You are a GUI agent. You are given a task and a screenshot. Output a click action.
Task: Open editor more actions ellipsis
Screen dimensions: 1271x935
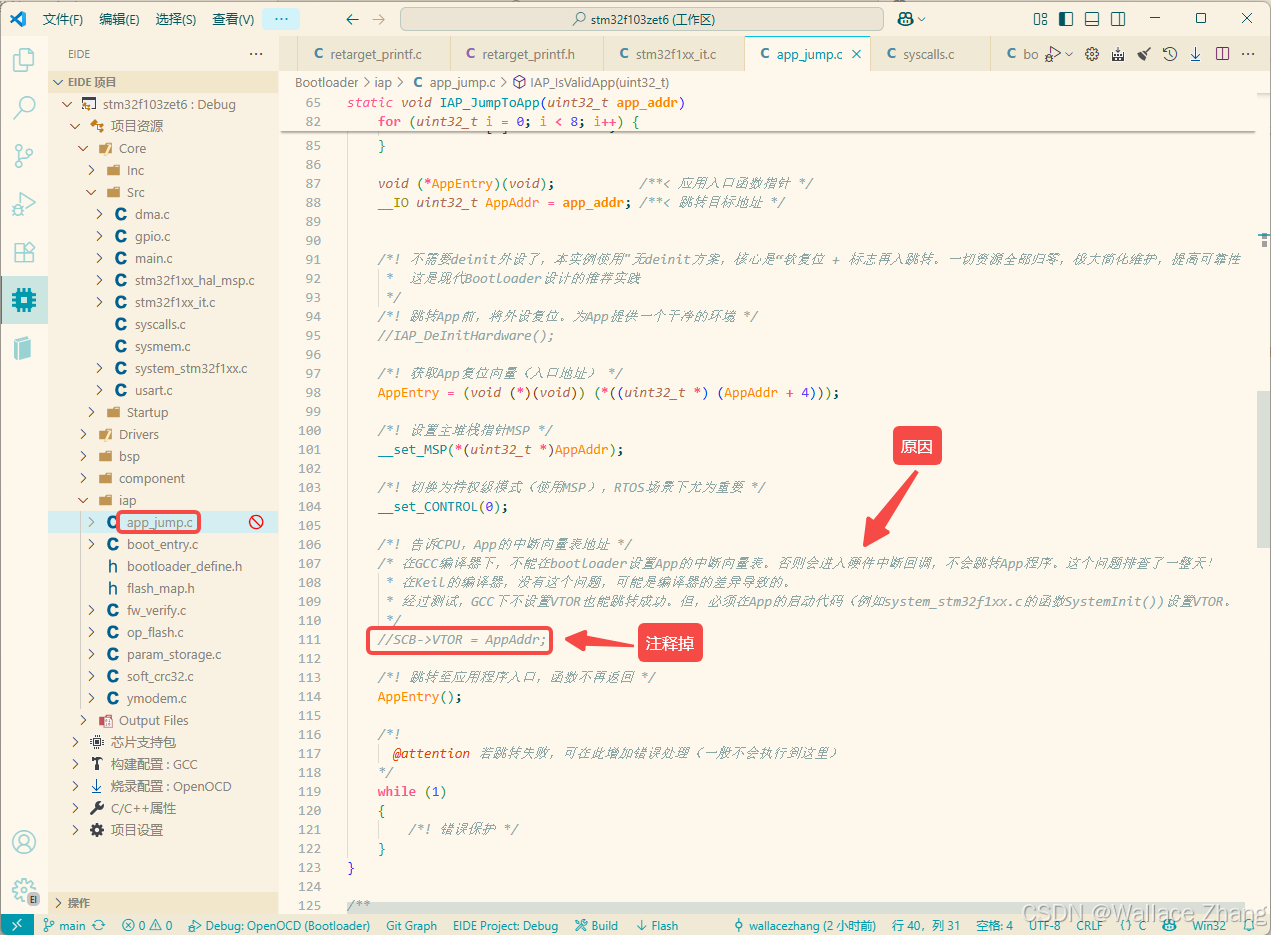1248,54
